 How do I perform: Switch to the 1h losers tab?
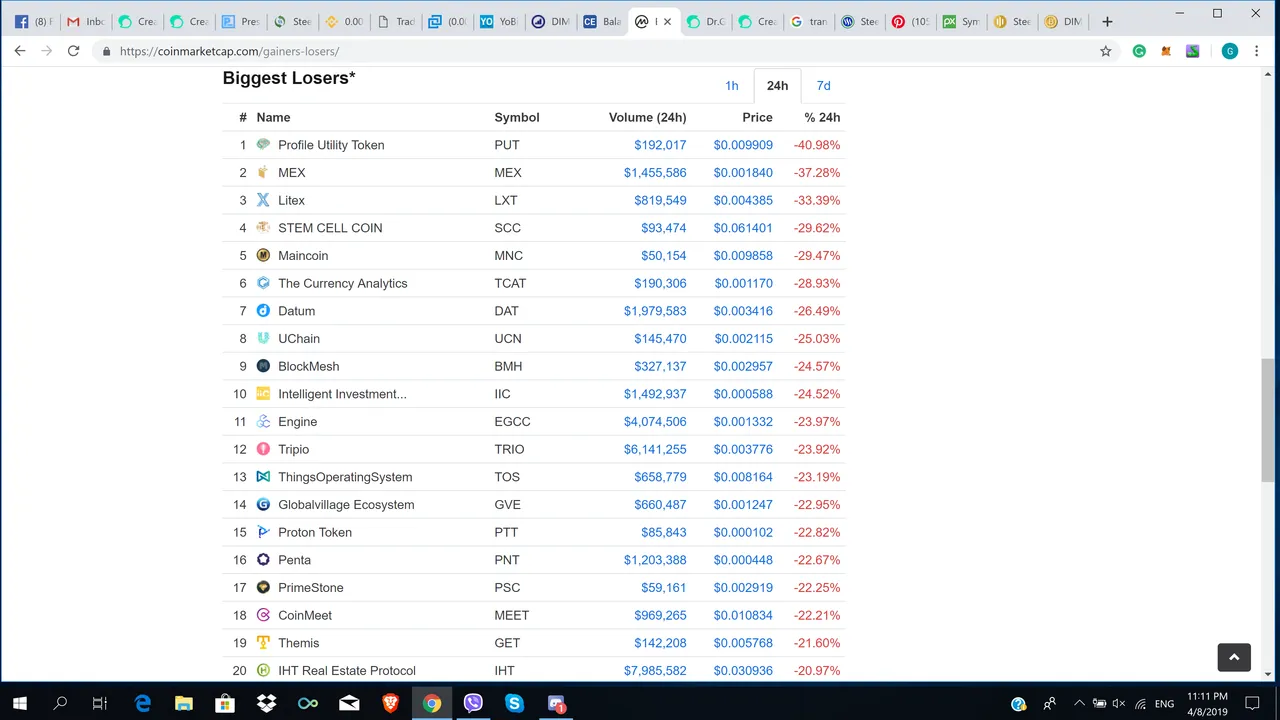(x=731, y=86)
